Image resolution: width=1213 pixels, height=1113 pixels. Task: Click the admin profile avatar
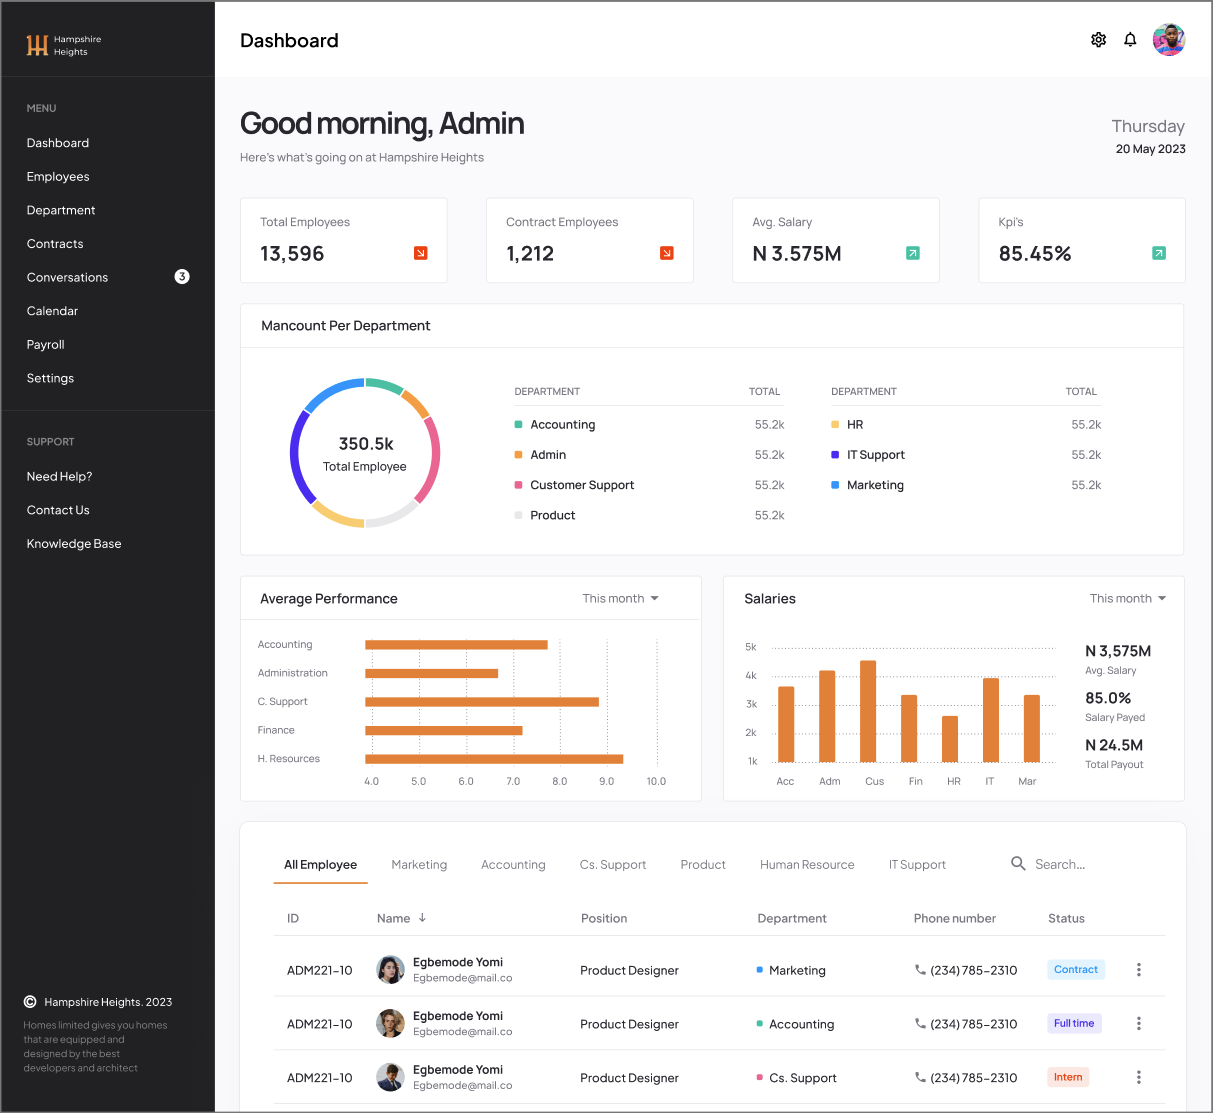coord(1169,39)
